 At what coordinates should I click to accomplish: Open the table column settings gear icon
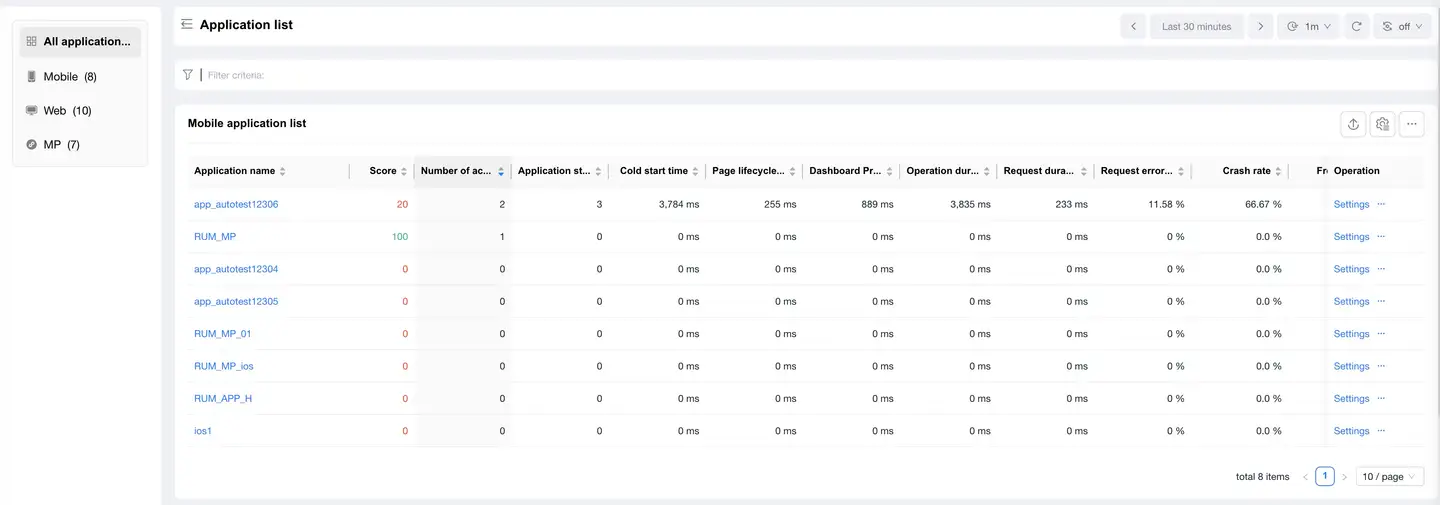(x=1382, y=124)
